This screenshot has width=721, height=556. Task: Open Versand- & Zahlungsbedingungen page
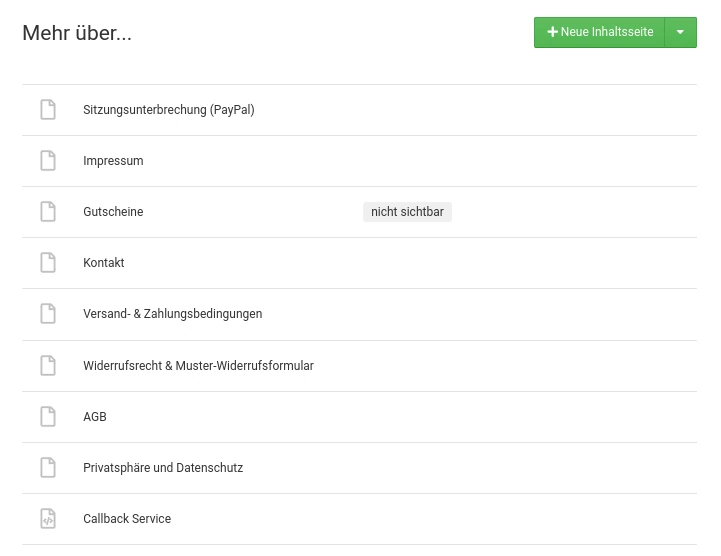[x=172, y=314]
